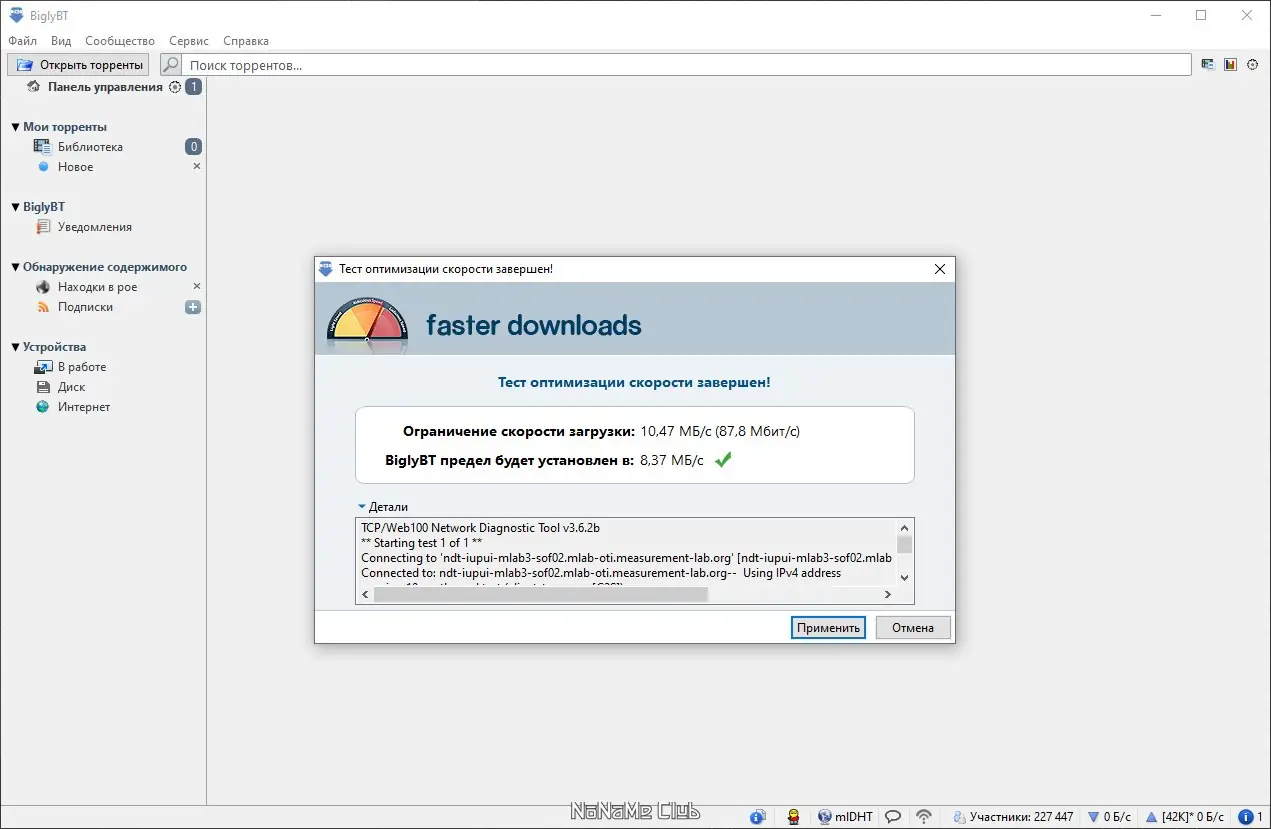Click the green checkmark next to 8,37 МБ/с
1271x829 pixels.
point(723,460)
